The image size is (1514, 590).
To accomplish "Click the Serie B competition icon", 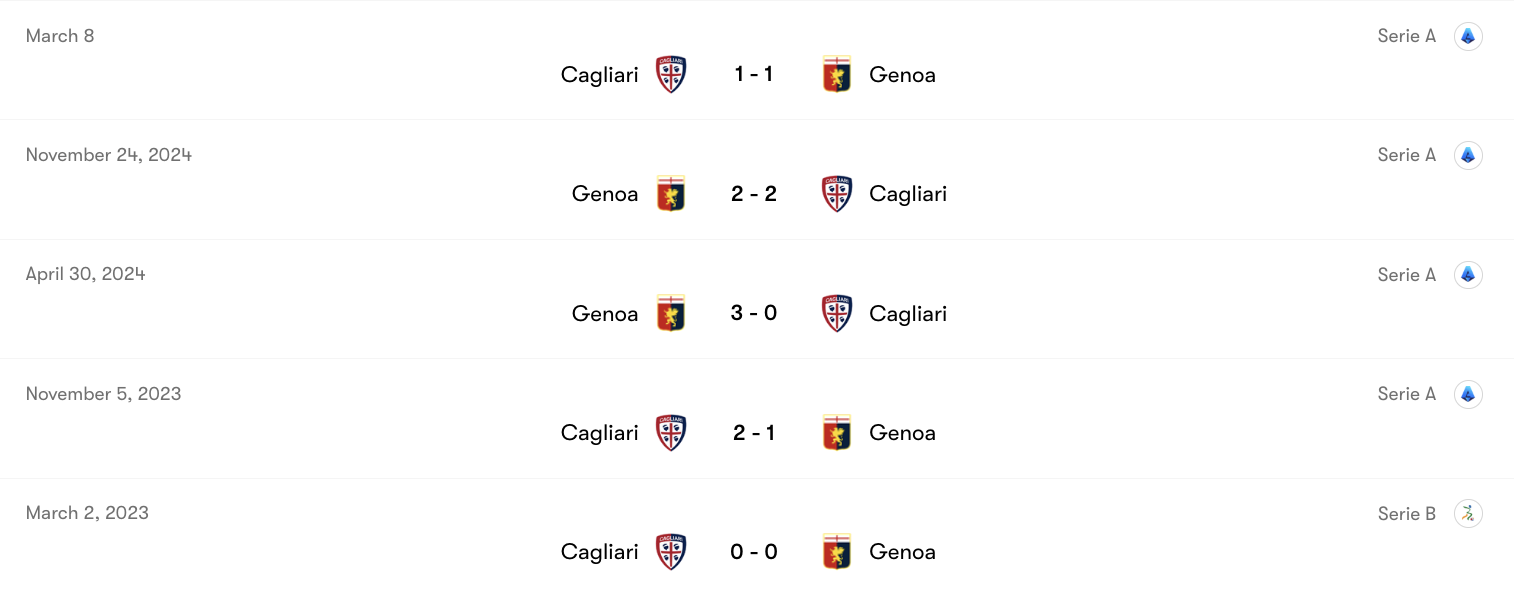I will (1468, 513).
